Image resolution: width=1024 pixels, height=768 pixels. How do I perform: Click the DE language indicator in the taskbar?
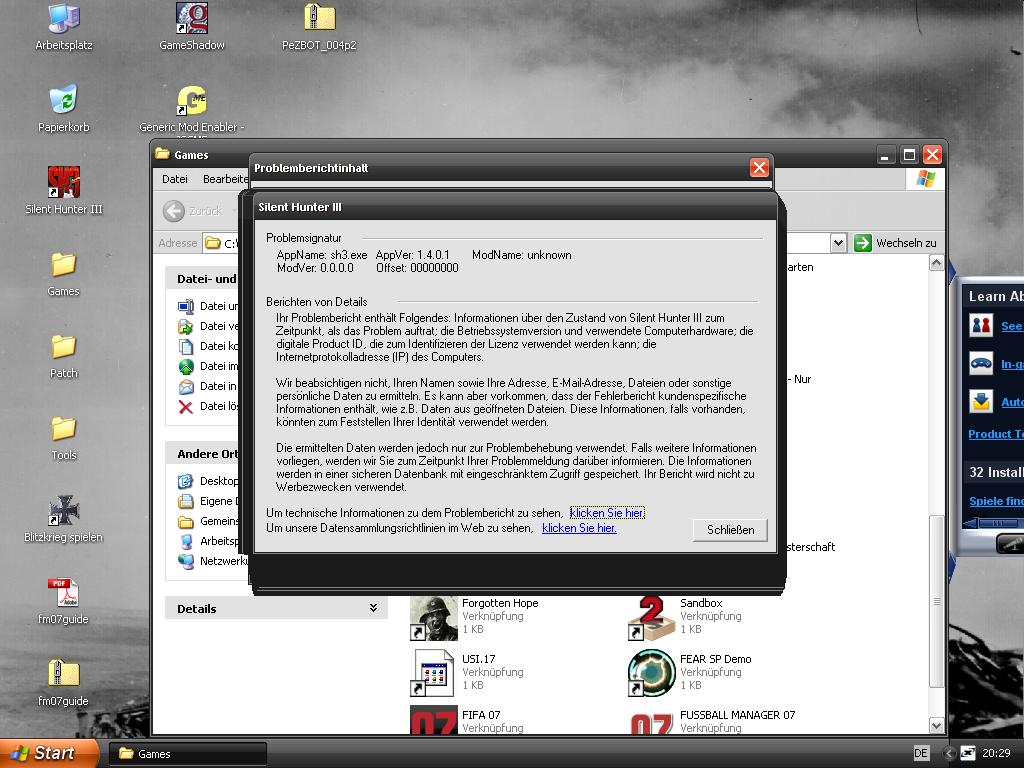click(921, 753)
